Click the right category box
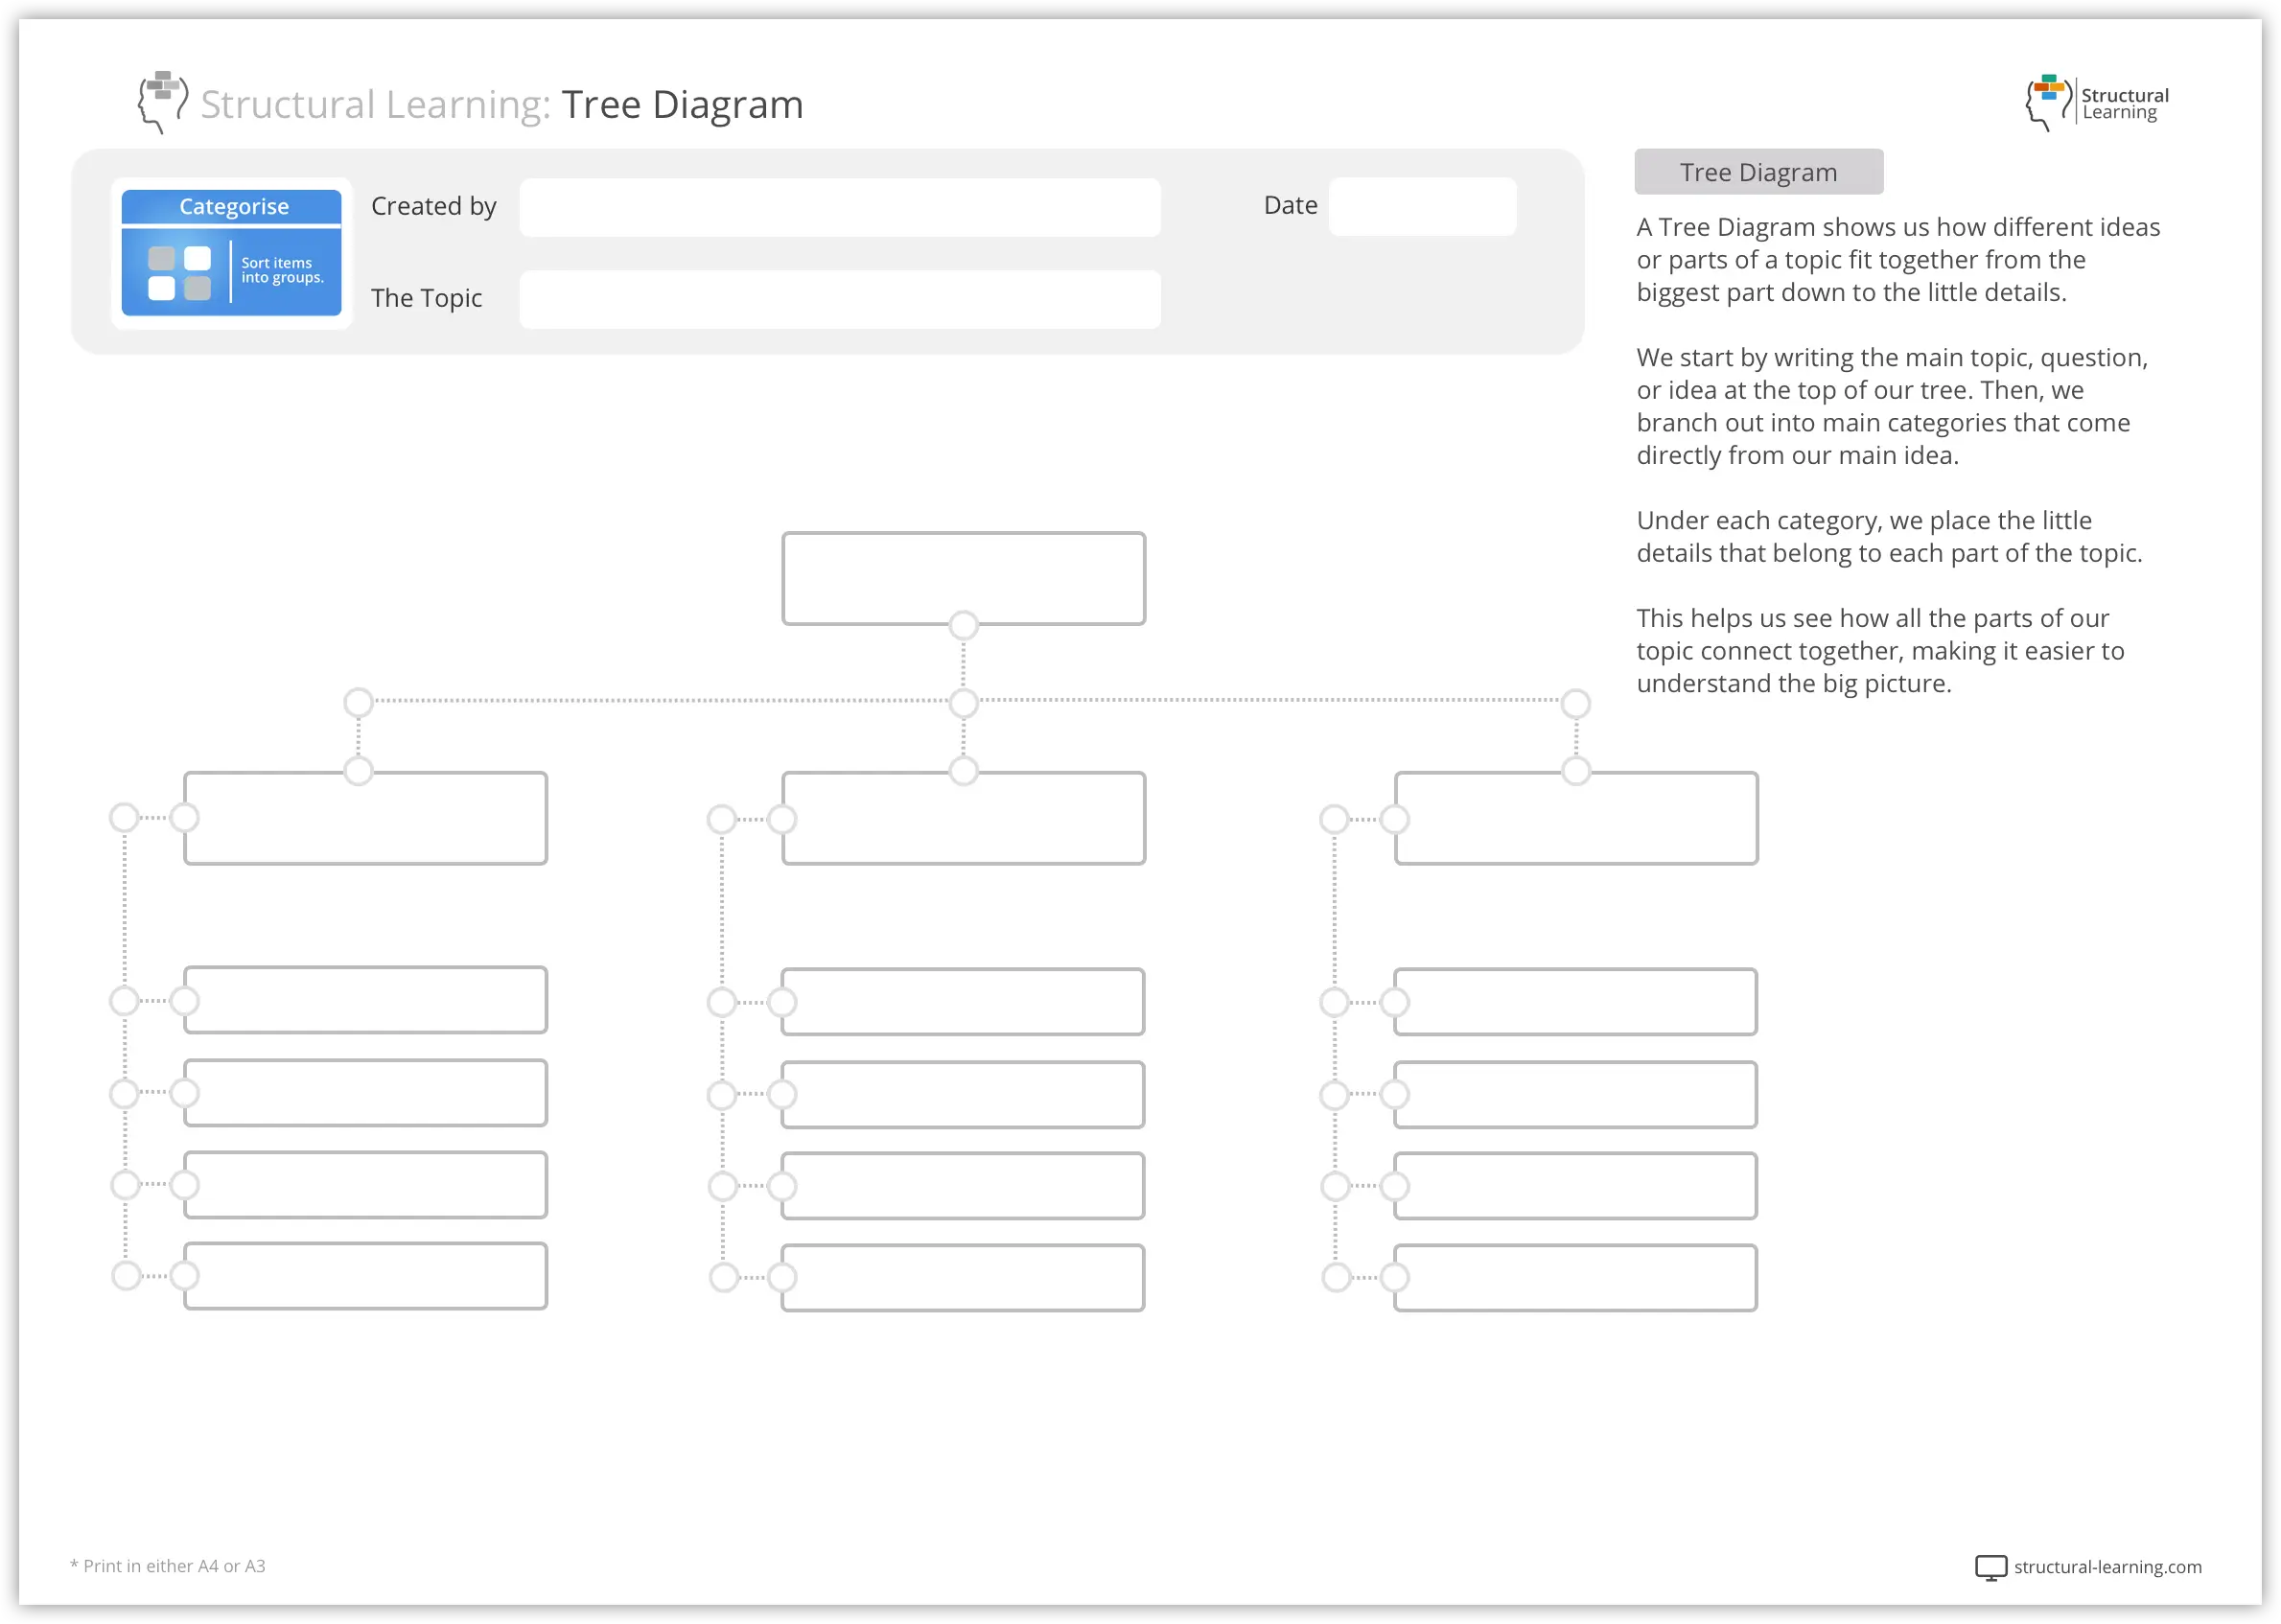The image size is (2281, 1624). tap(1576, 817)
